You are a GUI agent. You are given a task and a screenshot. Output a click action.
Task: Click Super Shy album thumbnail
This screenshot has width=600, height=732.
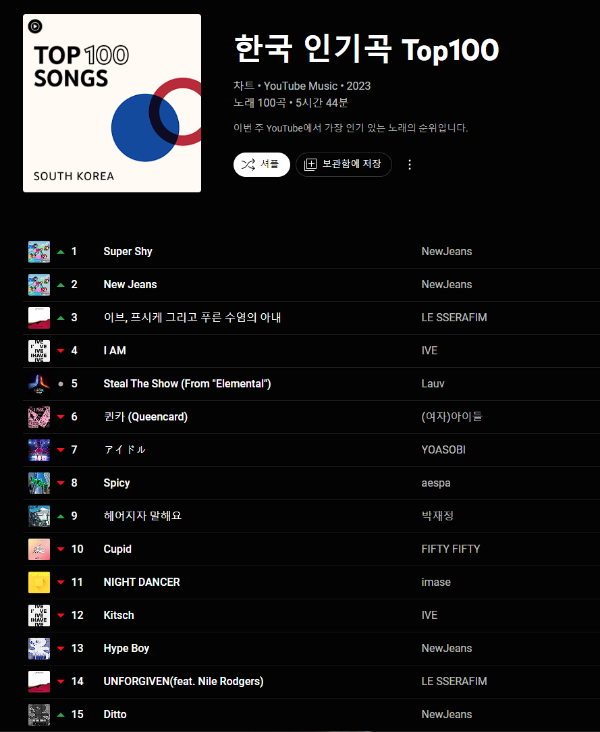[39, 252]
